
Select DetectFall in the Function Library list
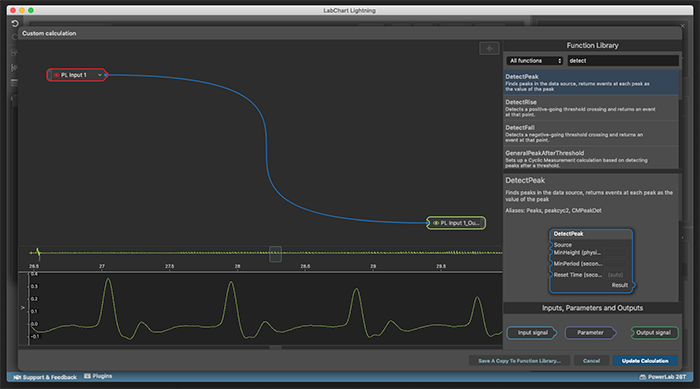tap(591, 133)
